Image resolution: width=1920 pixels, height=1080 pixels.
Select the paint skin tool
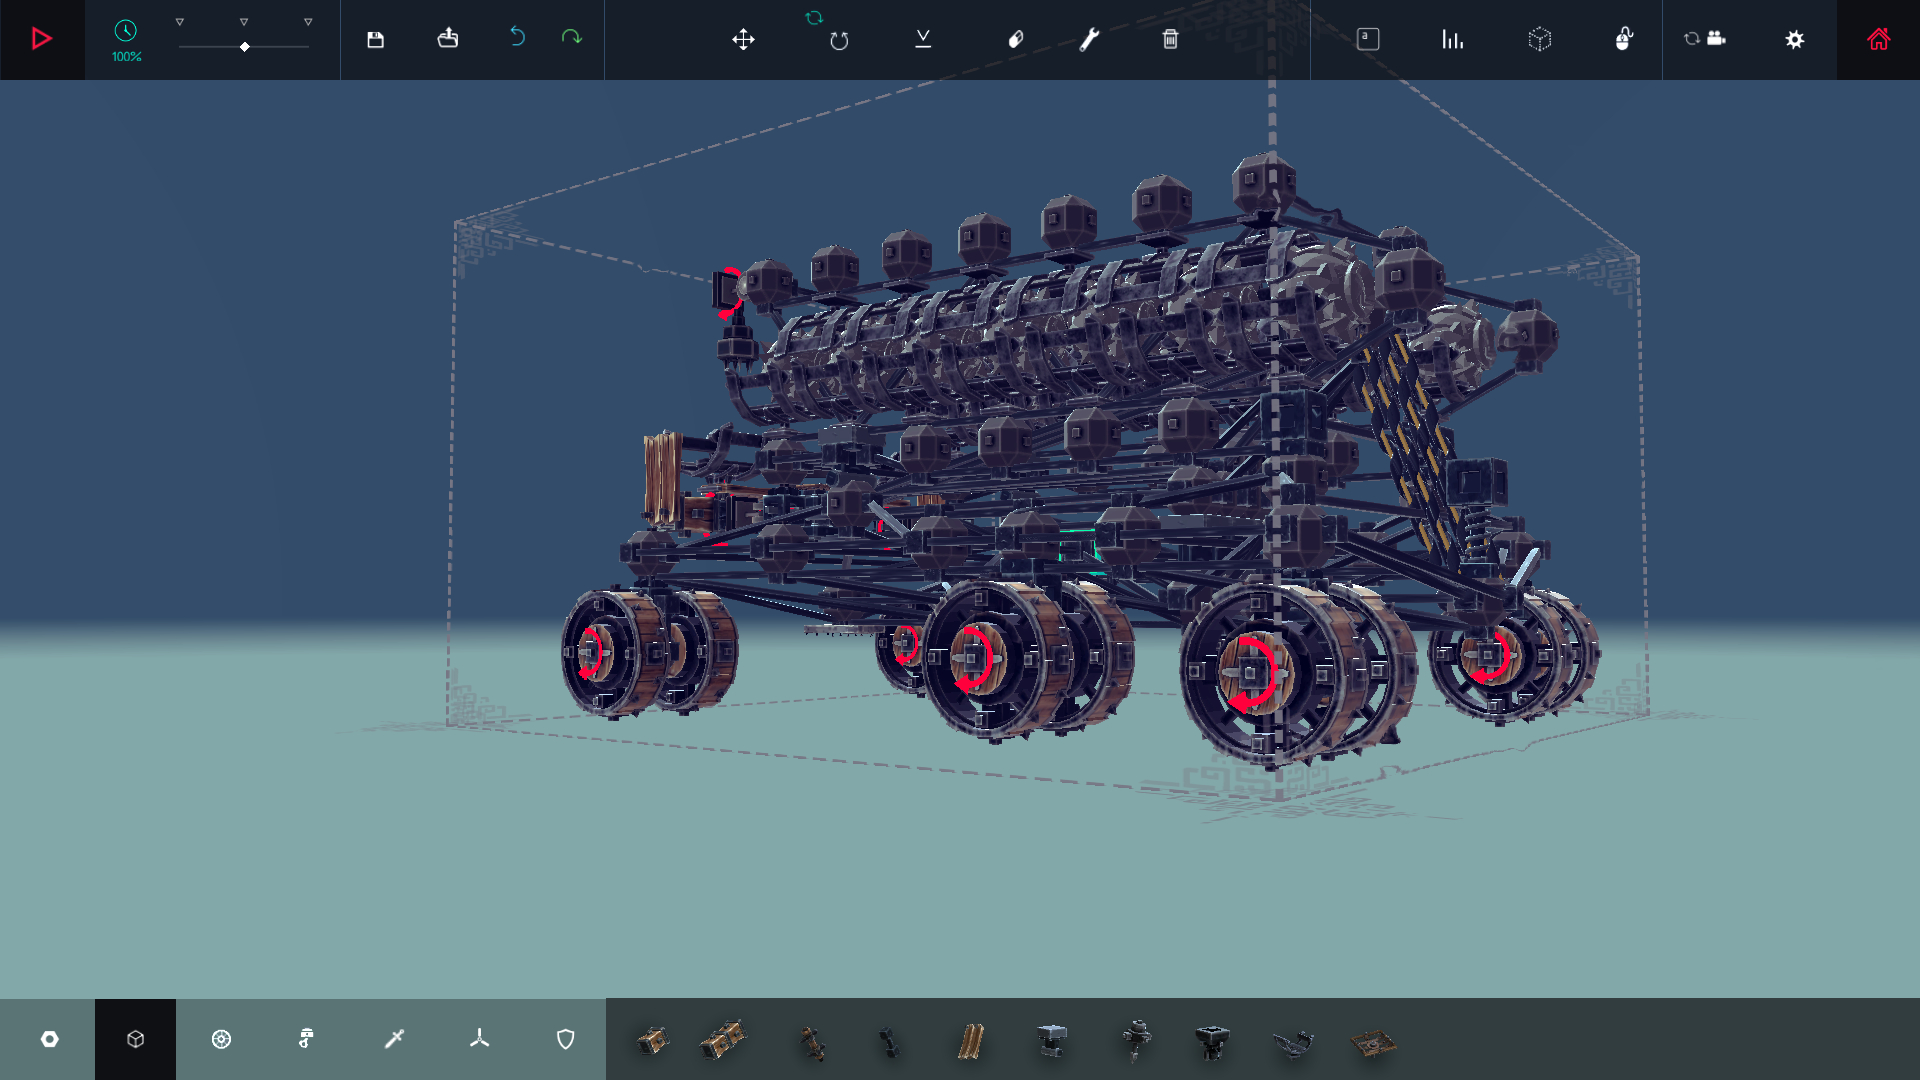pyautogui.click(x=1016, y=39)
